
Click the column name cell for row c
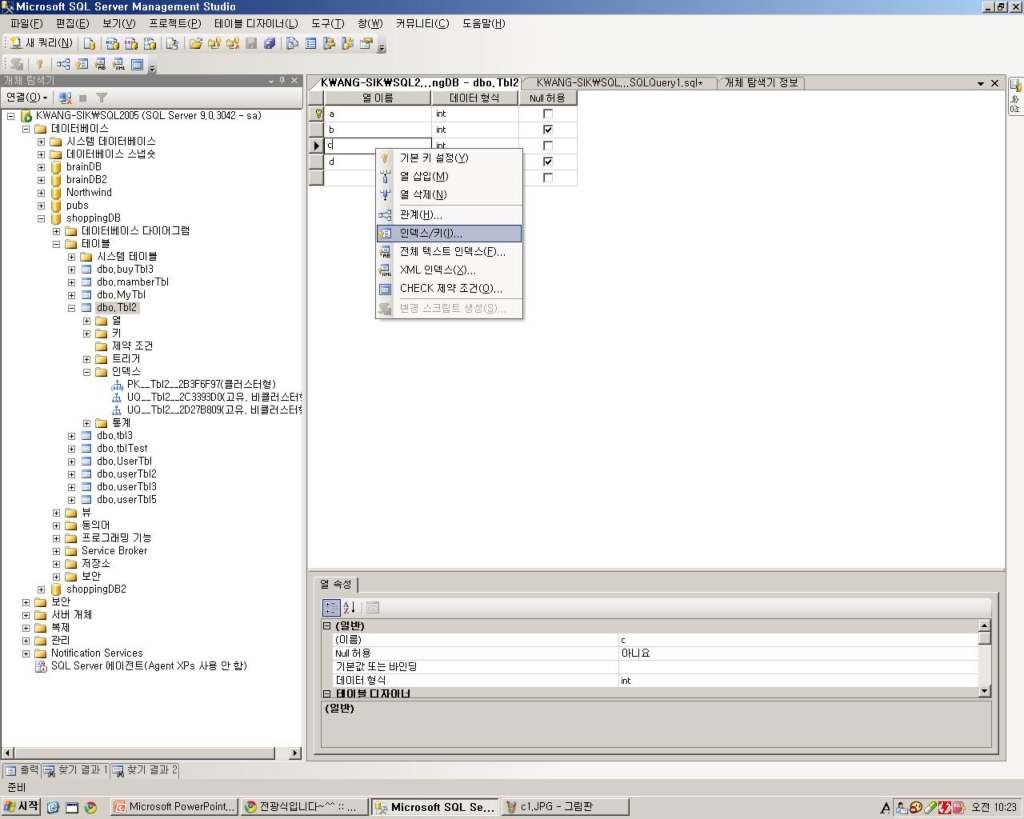[378, 146]
